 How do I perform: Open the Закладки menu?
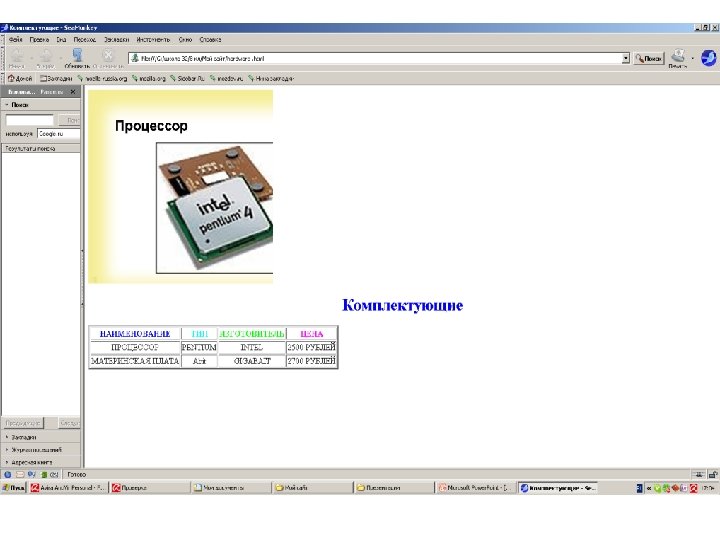pos(117,39)
